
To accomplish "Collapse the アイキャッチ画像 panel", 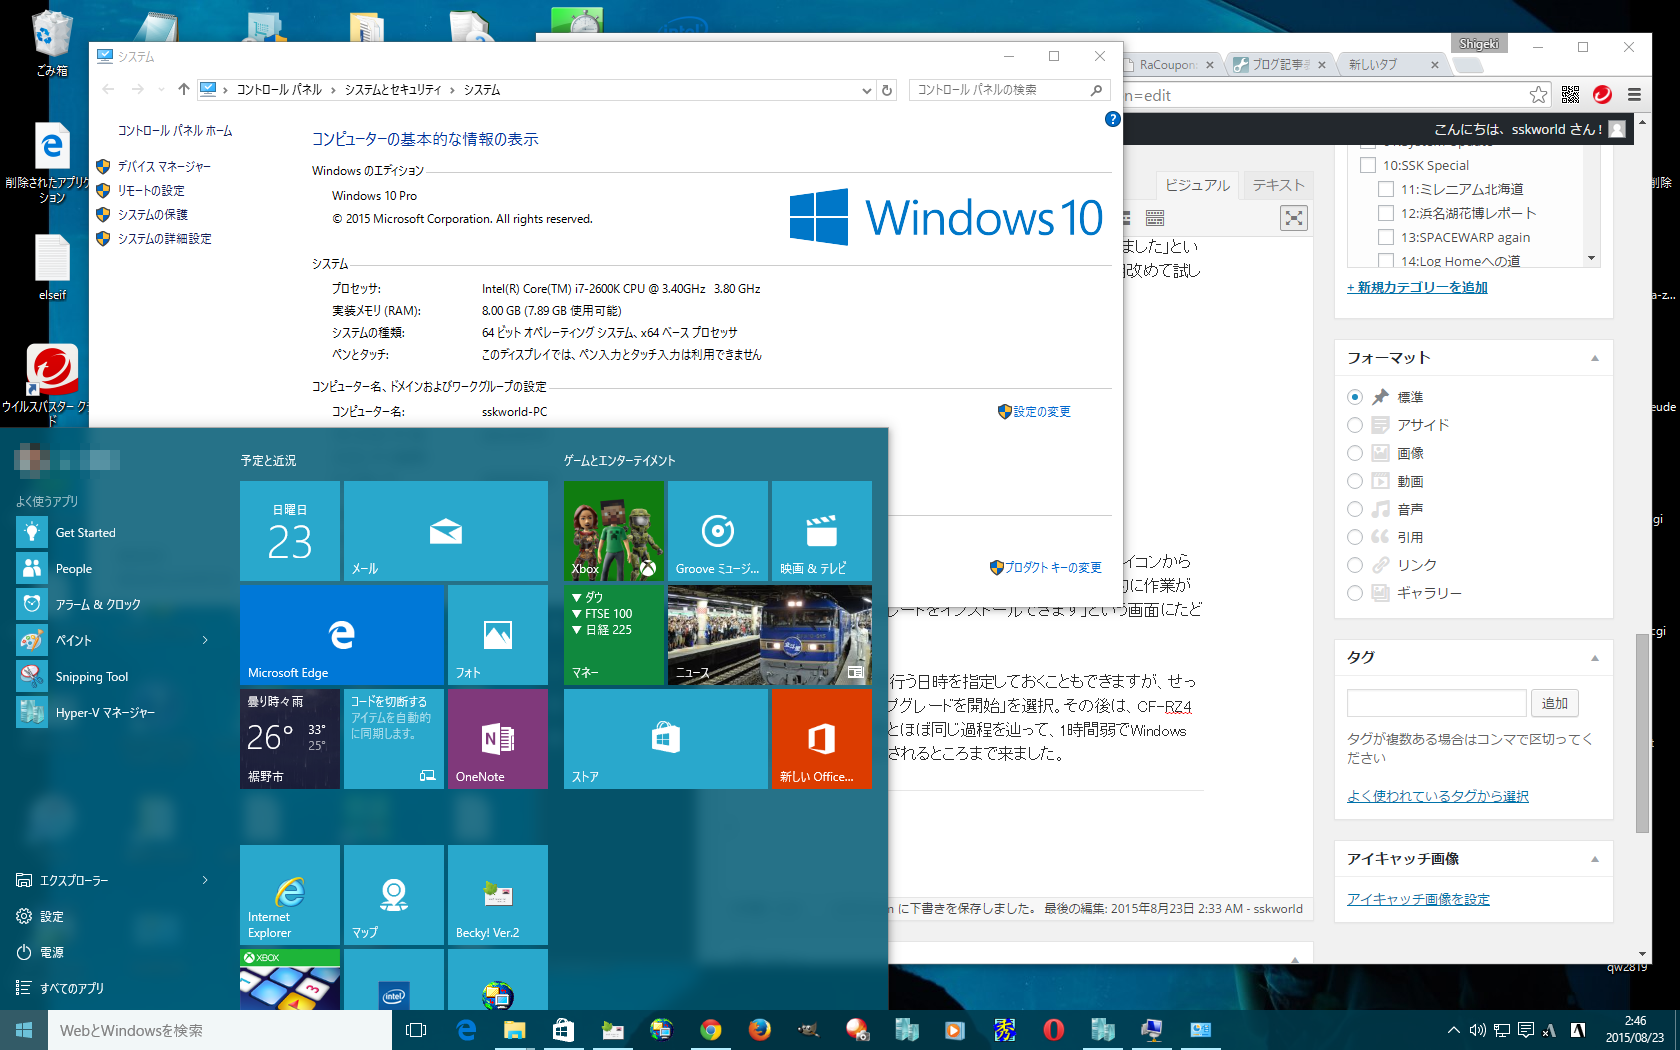I will point(1595,859).
